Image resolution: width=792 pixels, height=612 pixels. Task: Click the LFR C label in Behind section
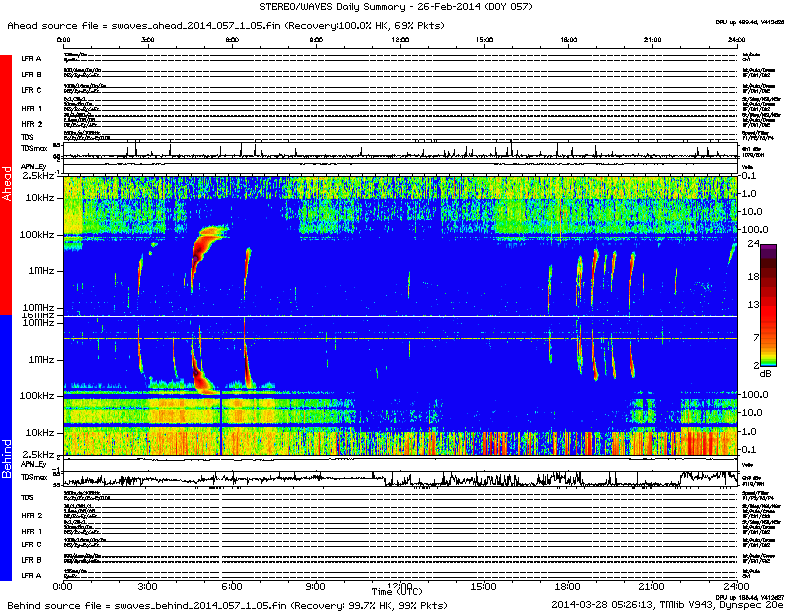[31, 544]
